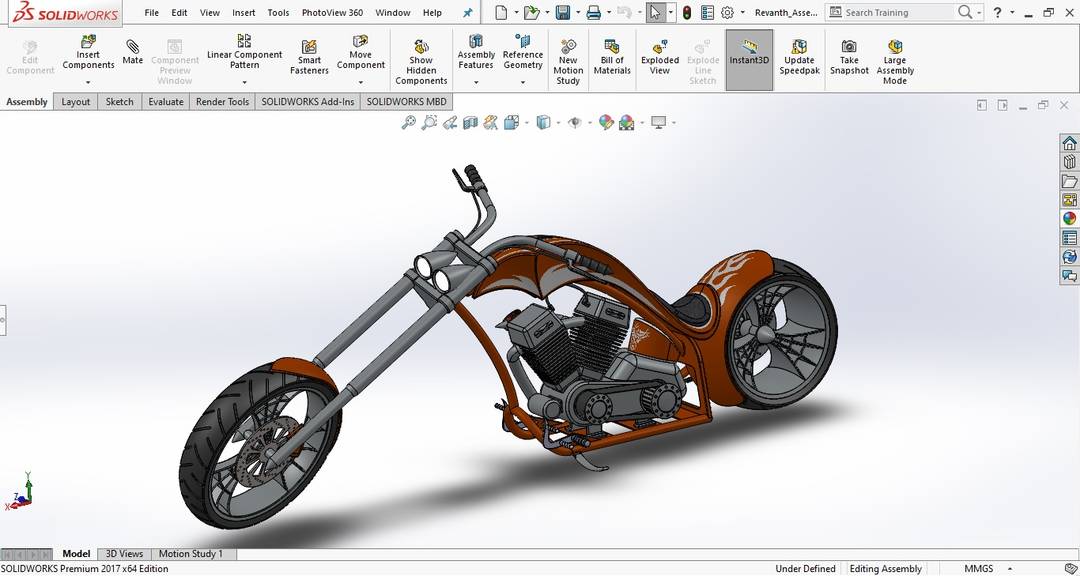Open File Properties list icon
This screenshot has width=1080, height=576.
[707, 12]
